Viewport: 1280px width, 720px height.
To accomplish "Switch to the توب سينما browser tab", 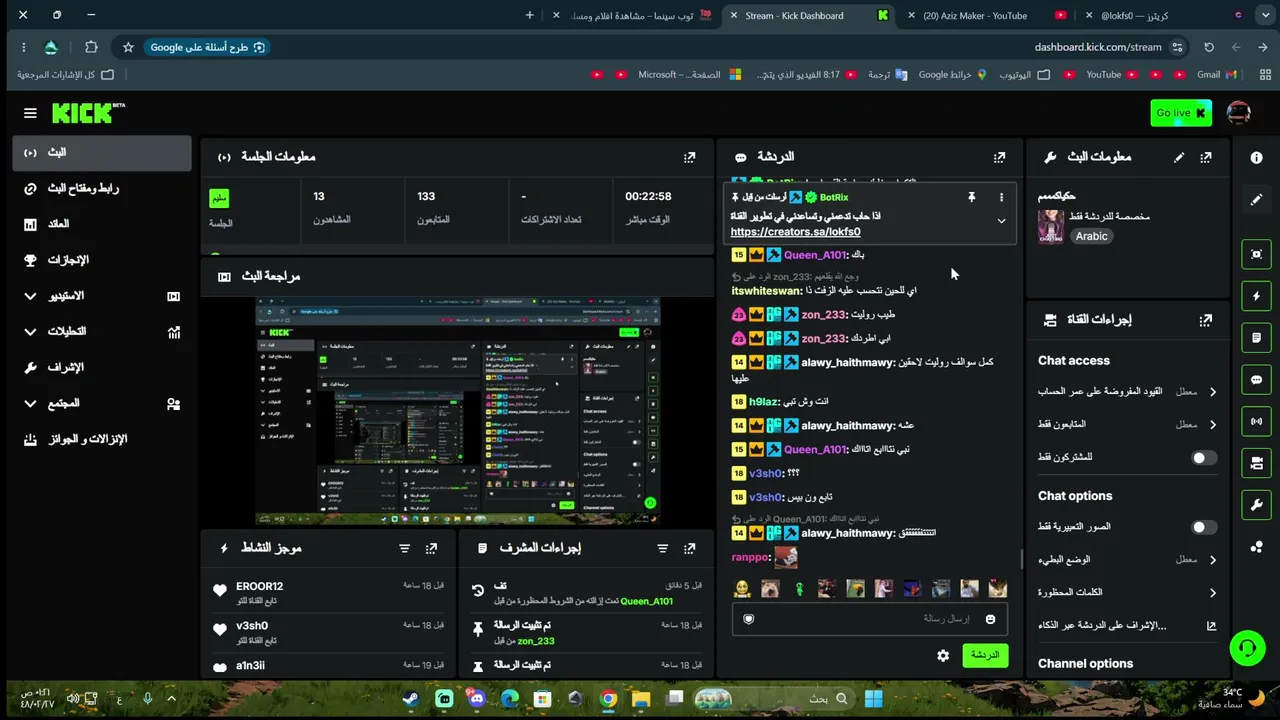I will (633, 15).
